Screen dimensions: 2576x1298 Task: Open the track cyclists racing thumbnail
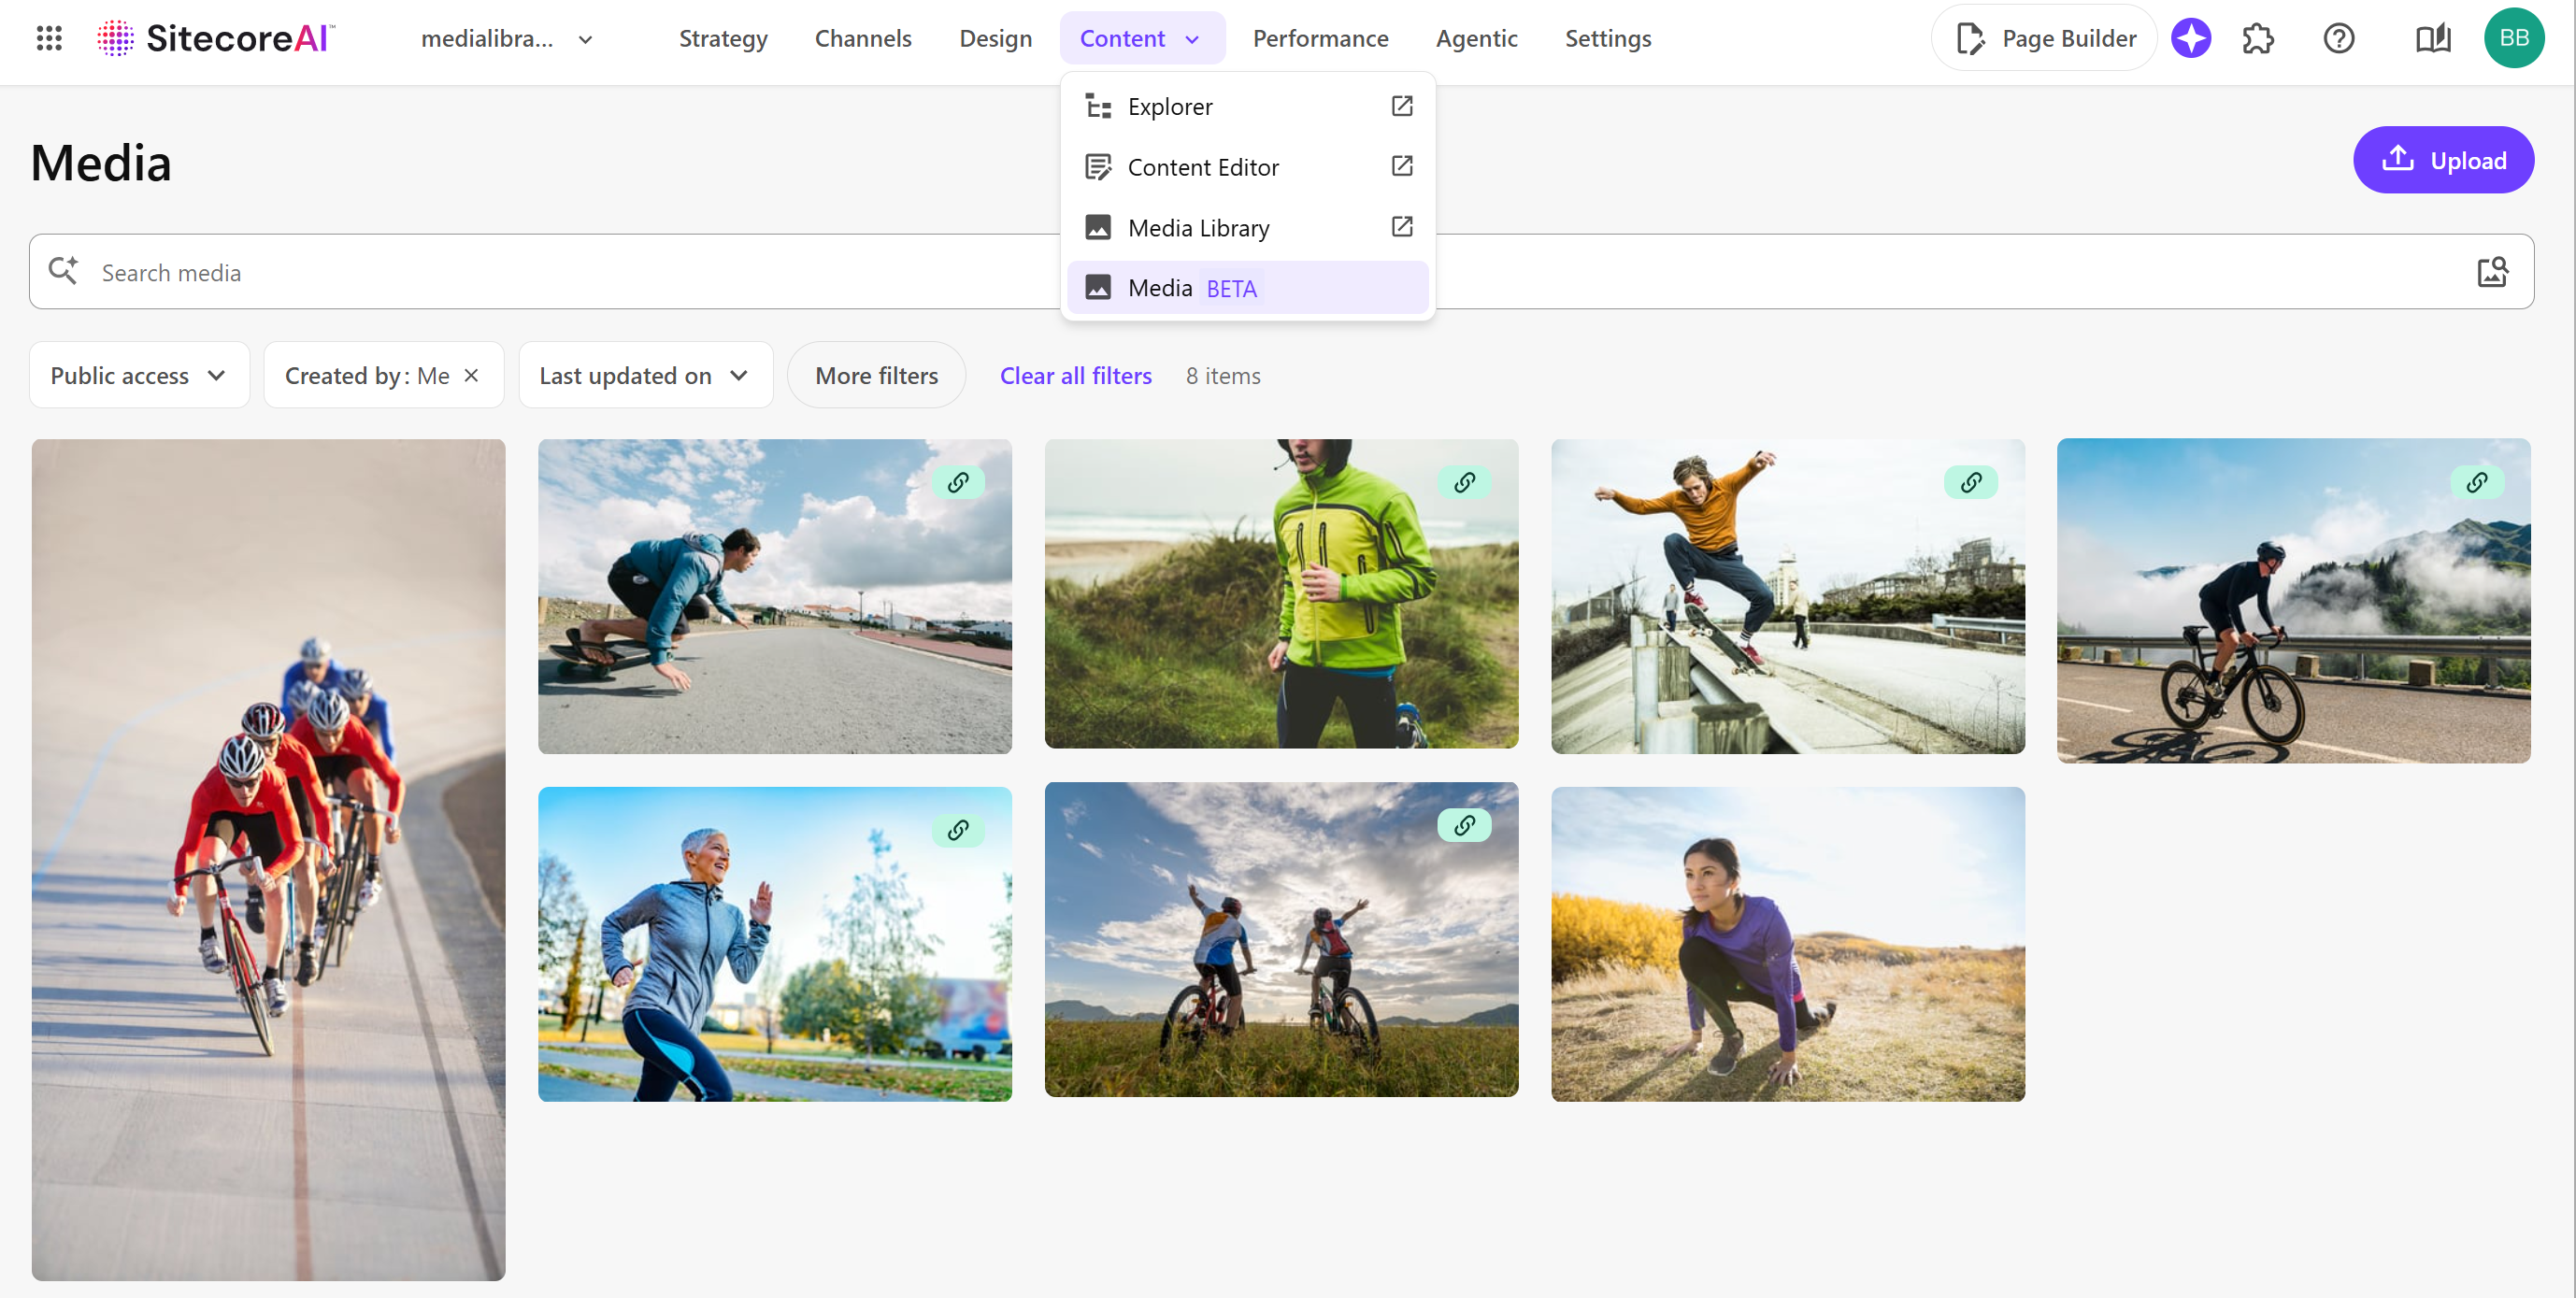point(268,860)
